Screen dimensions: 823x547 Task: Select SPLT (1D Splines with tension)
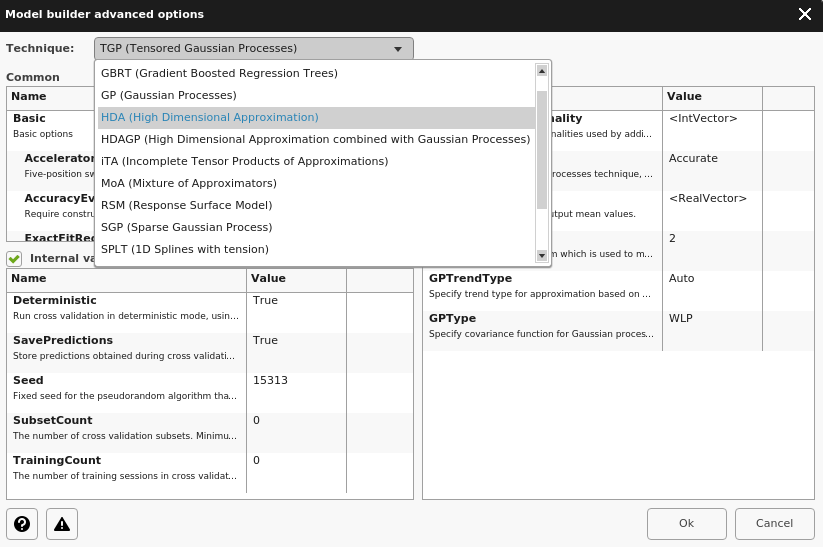(x=185, y=249)
